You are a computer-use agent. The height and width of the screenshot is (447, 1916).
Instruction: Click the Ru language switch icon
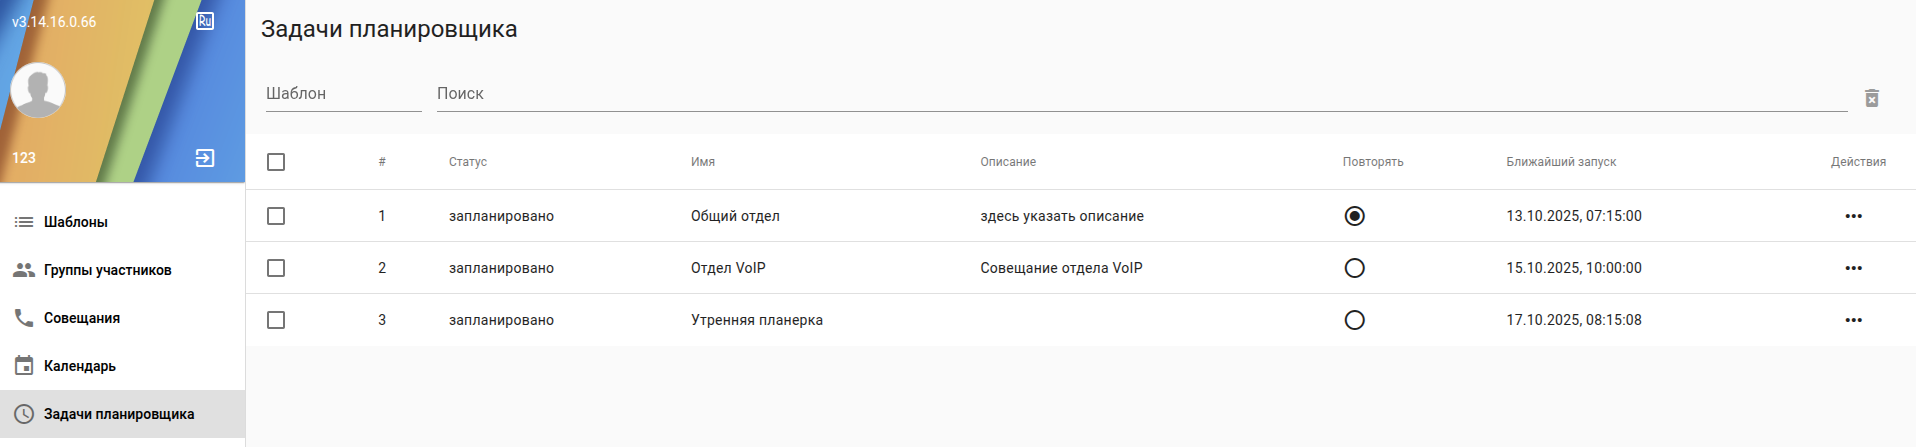[x=205, y=21]
